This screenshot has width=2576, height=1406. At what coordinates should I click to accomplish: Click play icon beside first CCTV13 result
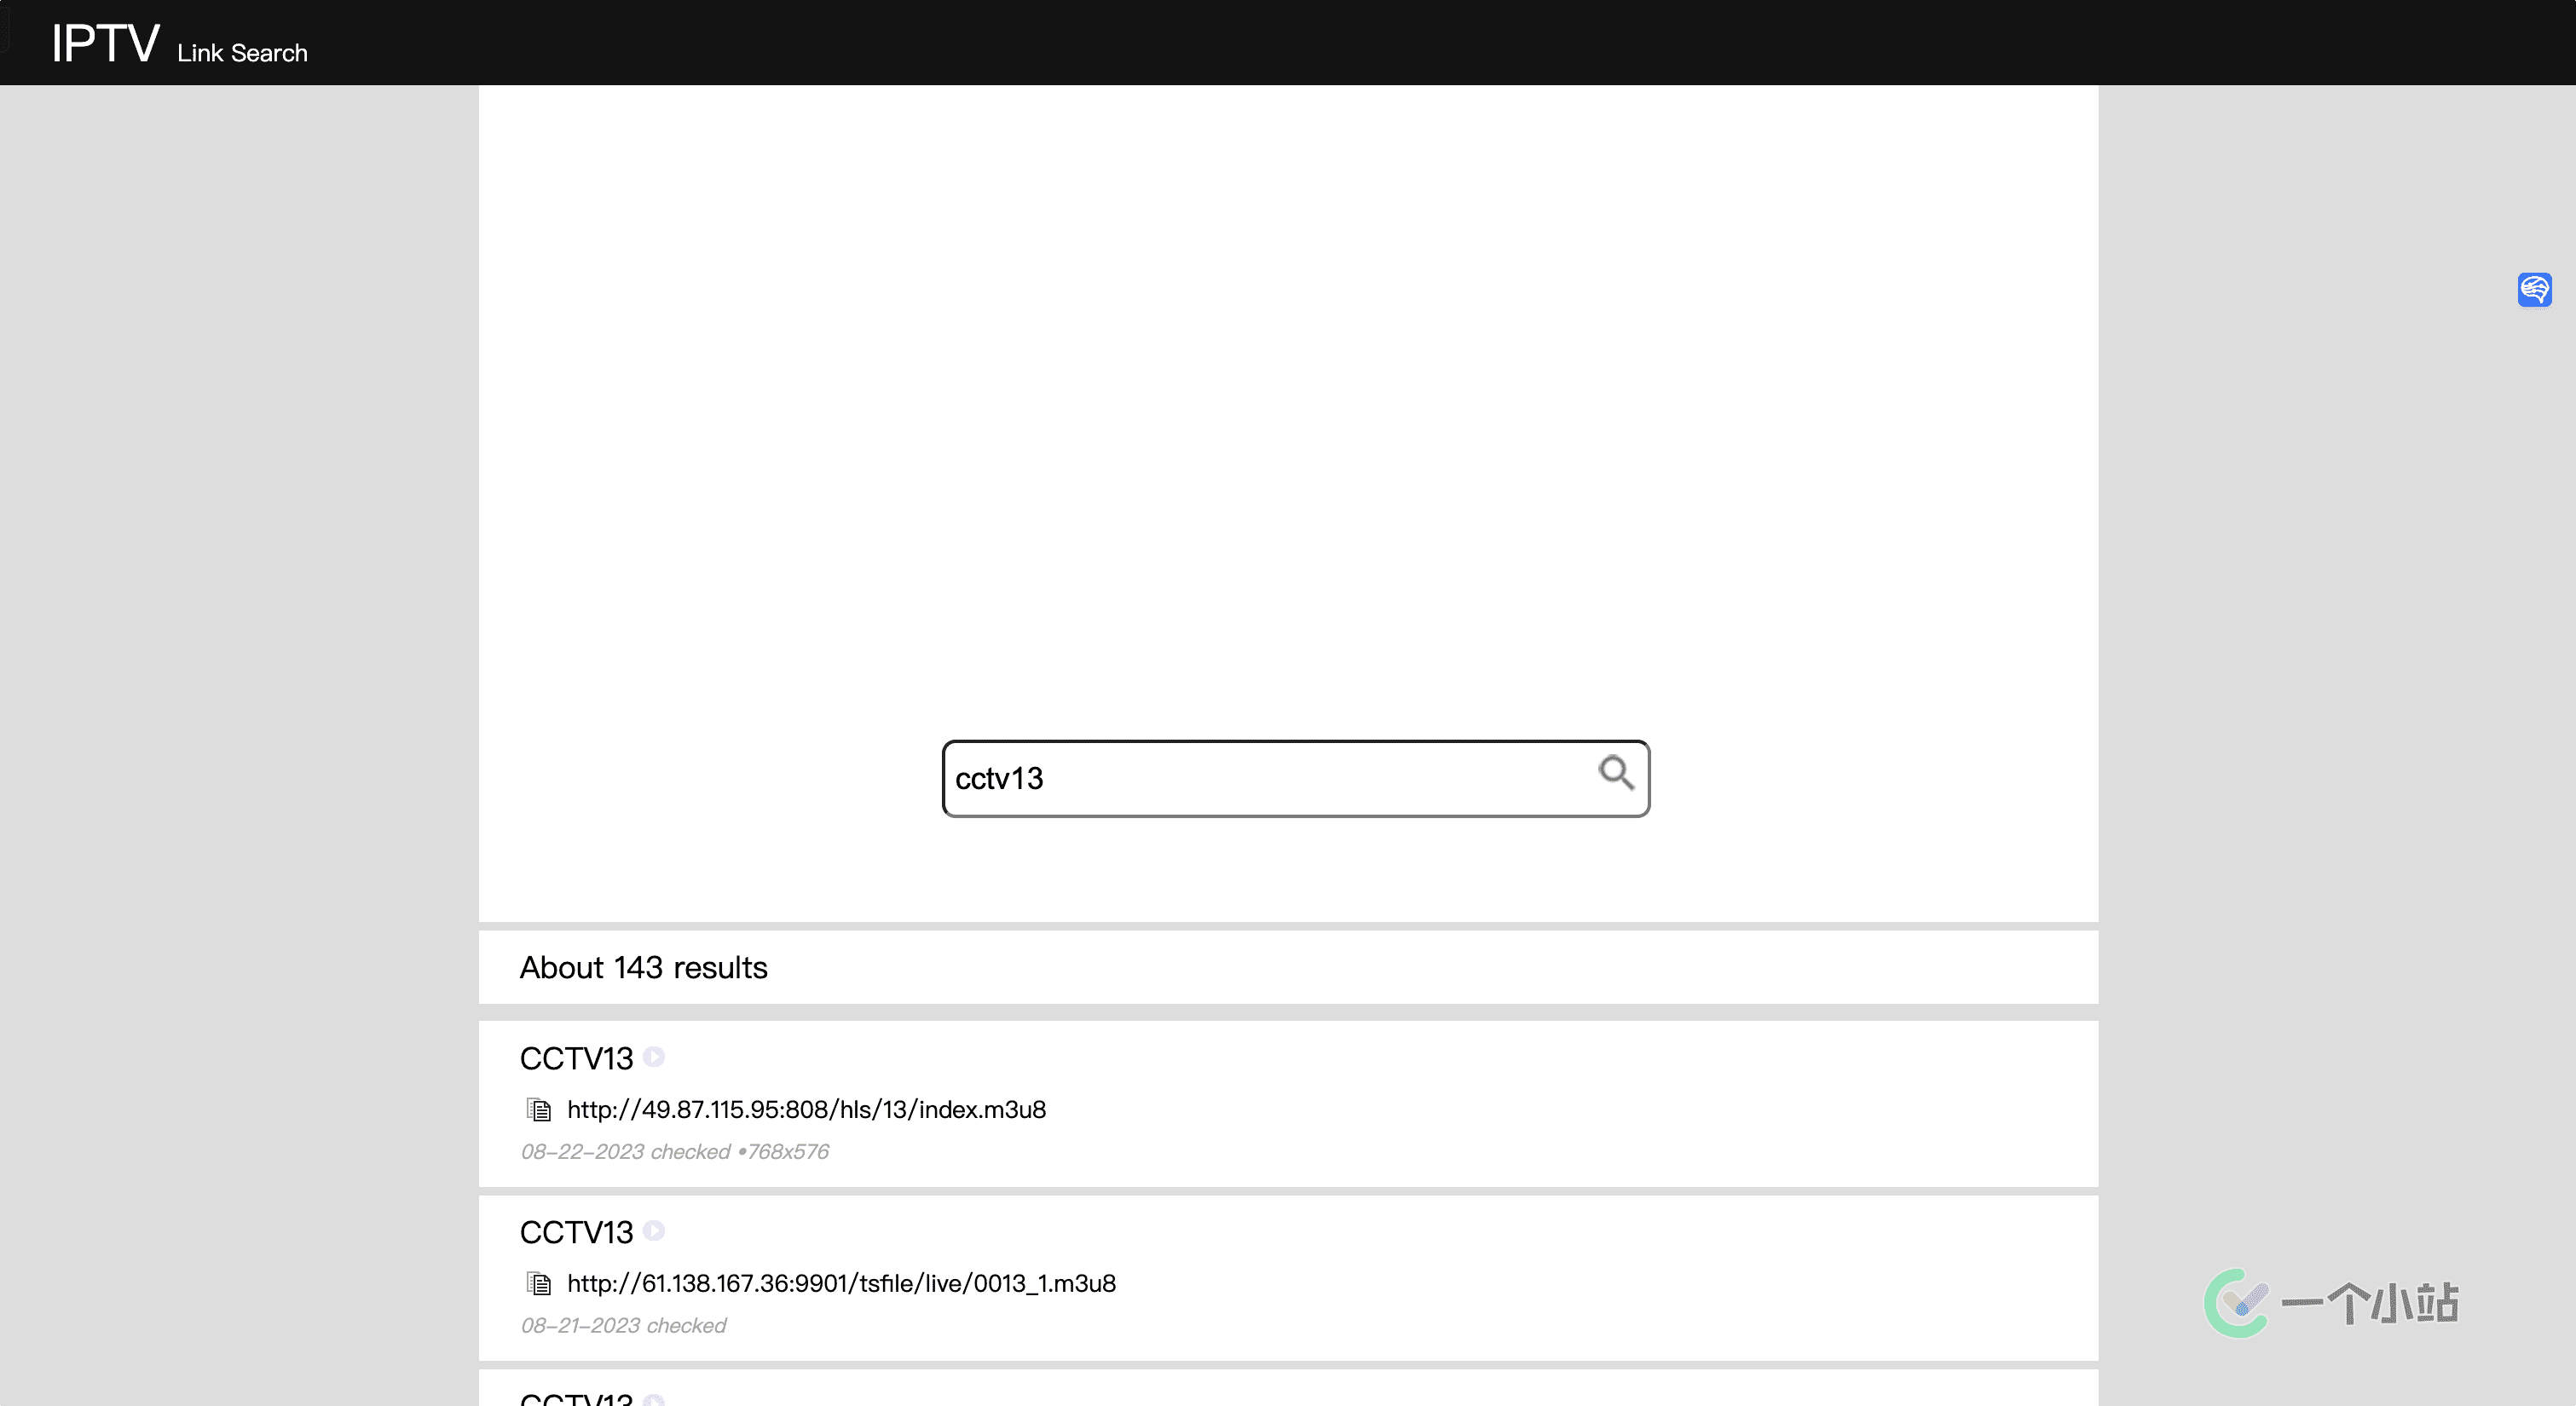(x=654, y=1057)
